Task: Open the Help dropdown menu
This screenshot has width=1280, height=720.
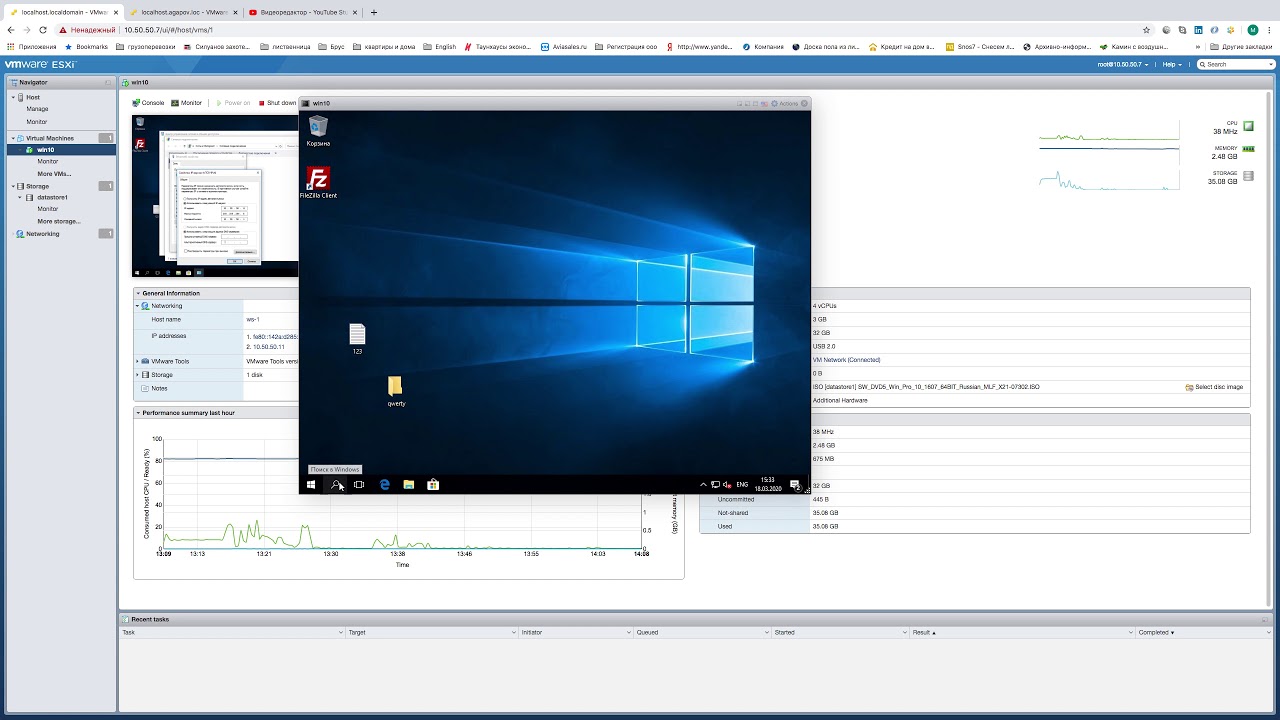Action: (x=1173, y=64)
